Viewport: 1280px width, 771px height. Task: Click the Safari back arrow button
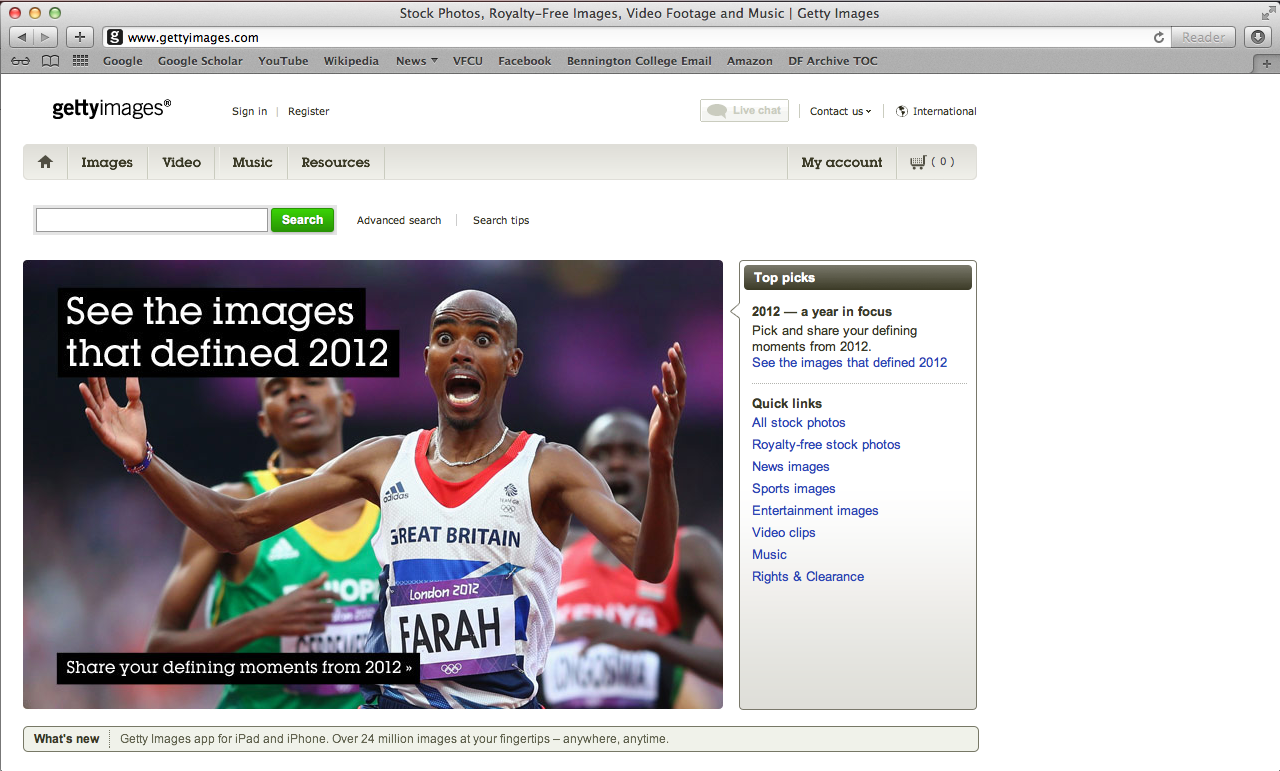coord(22,37)
